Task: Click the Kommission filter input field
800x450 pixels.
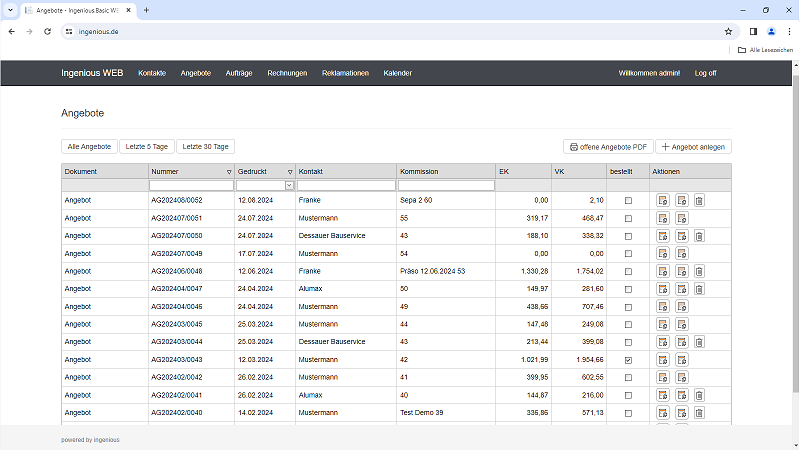Action: pyautogui.click(x=446, y=185)
